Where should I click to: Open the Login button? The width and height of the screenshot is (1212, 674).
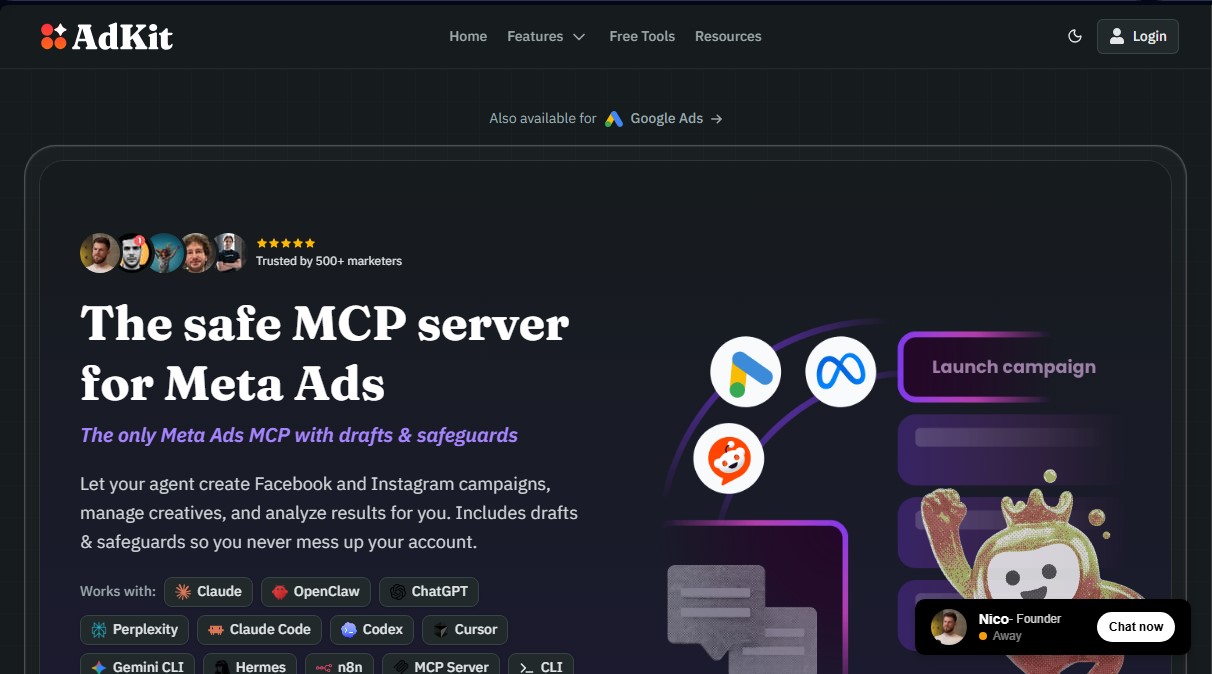pyautogui.click(x=1137, y=36)
